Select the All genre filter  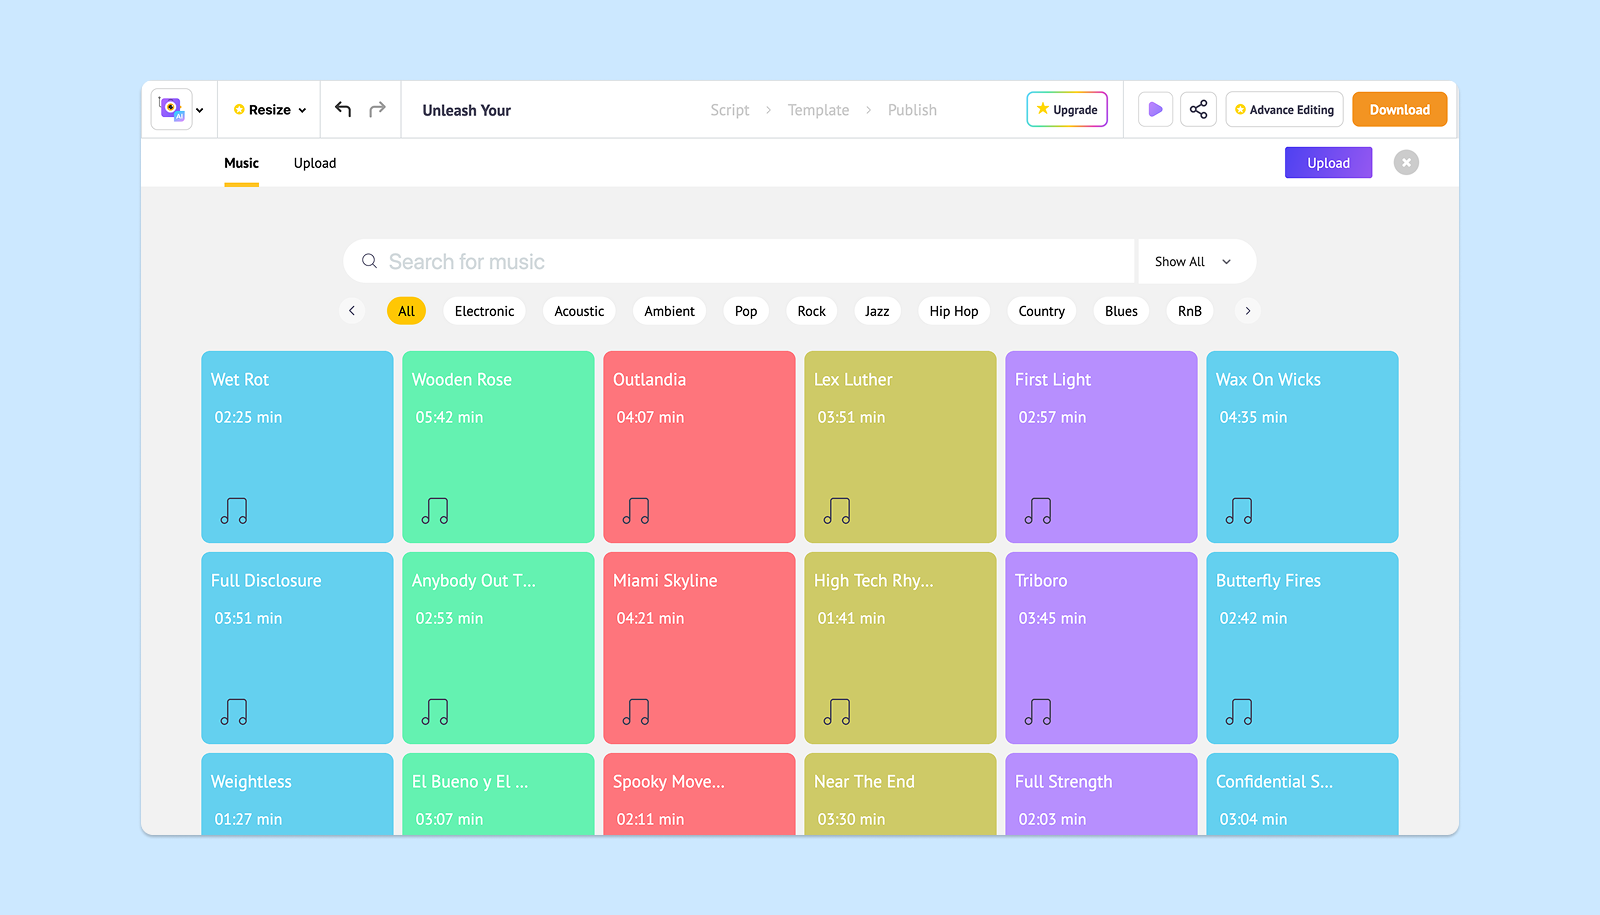click(x=406, y=311)
